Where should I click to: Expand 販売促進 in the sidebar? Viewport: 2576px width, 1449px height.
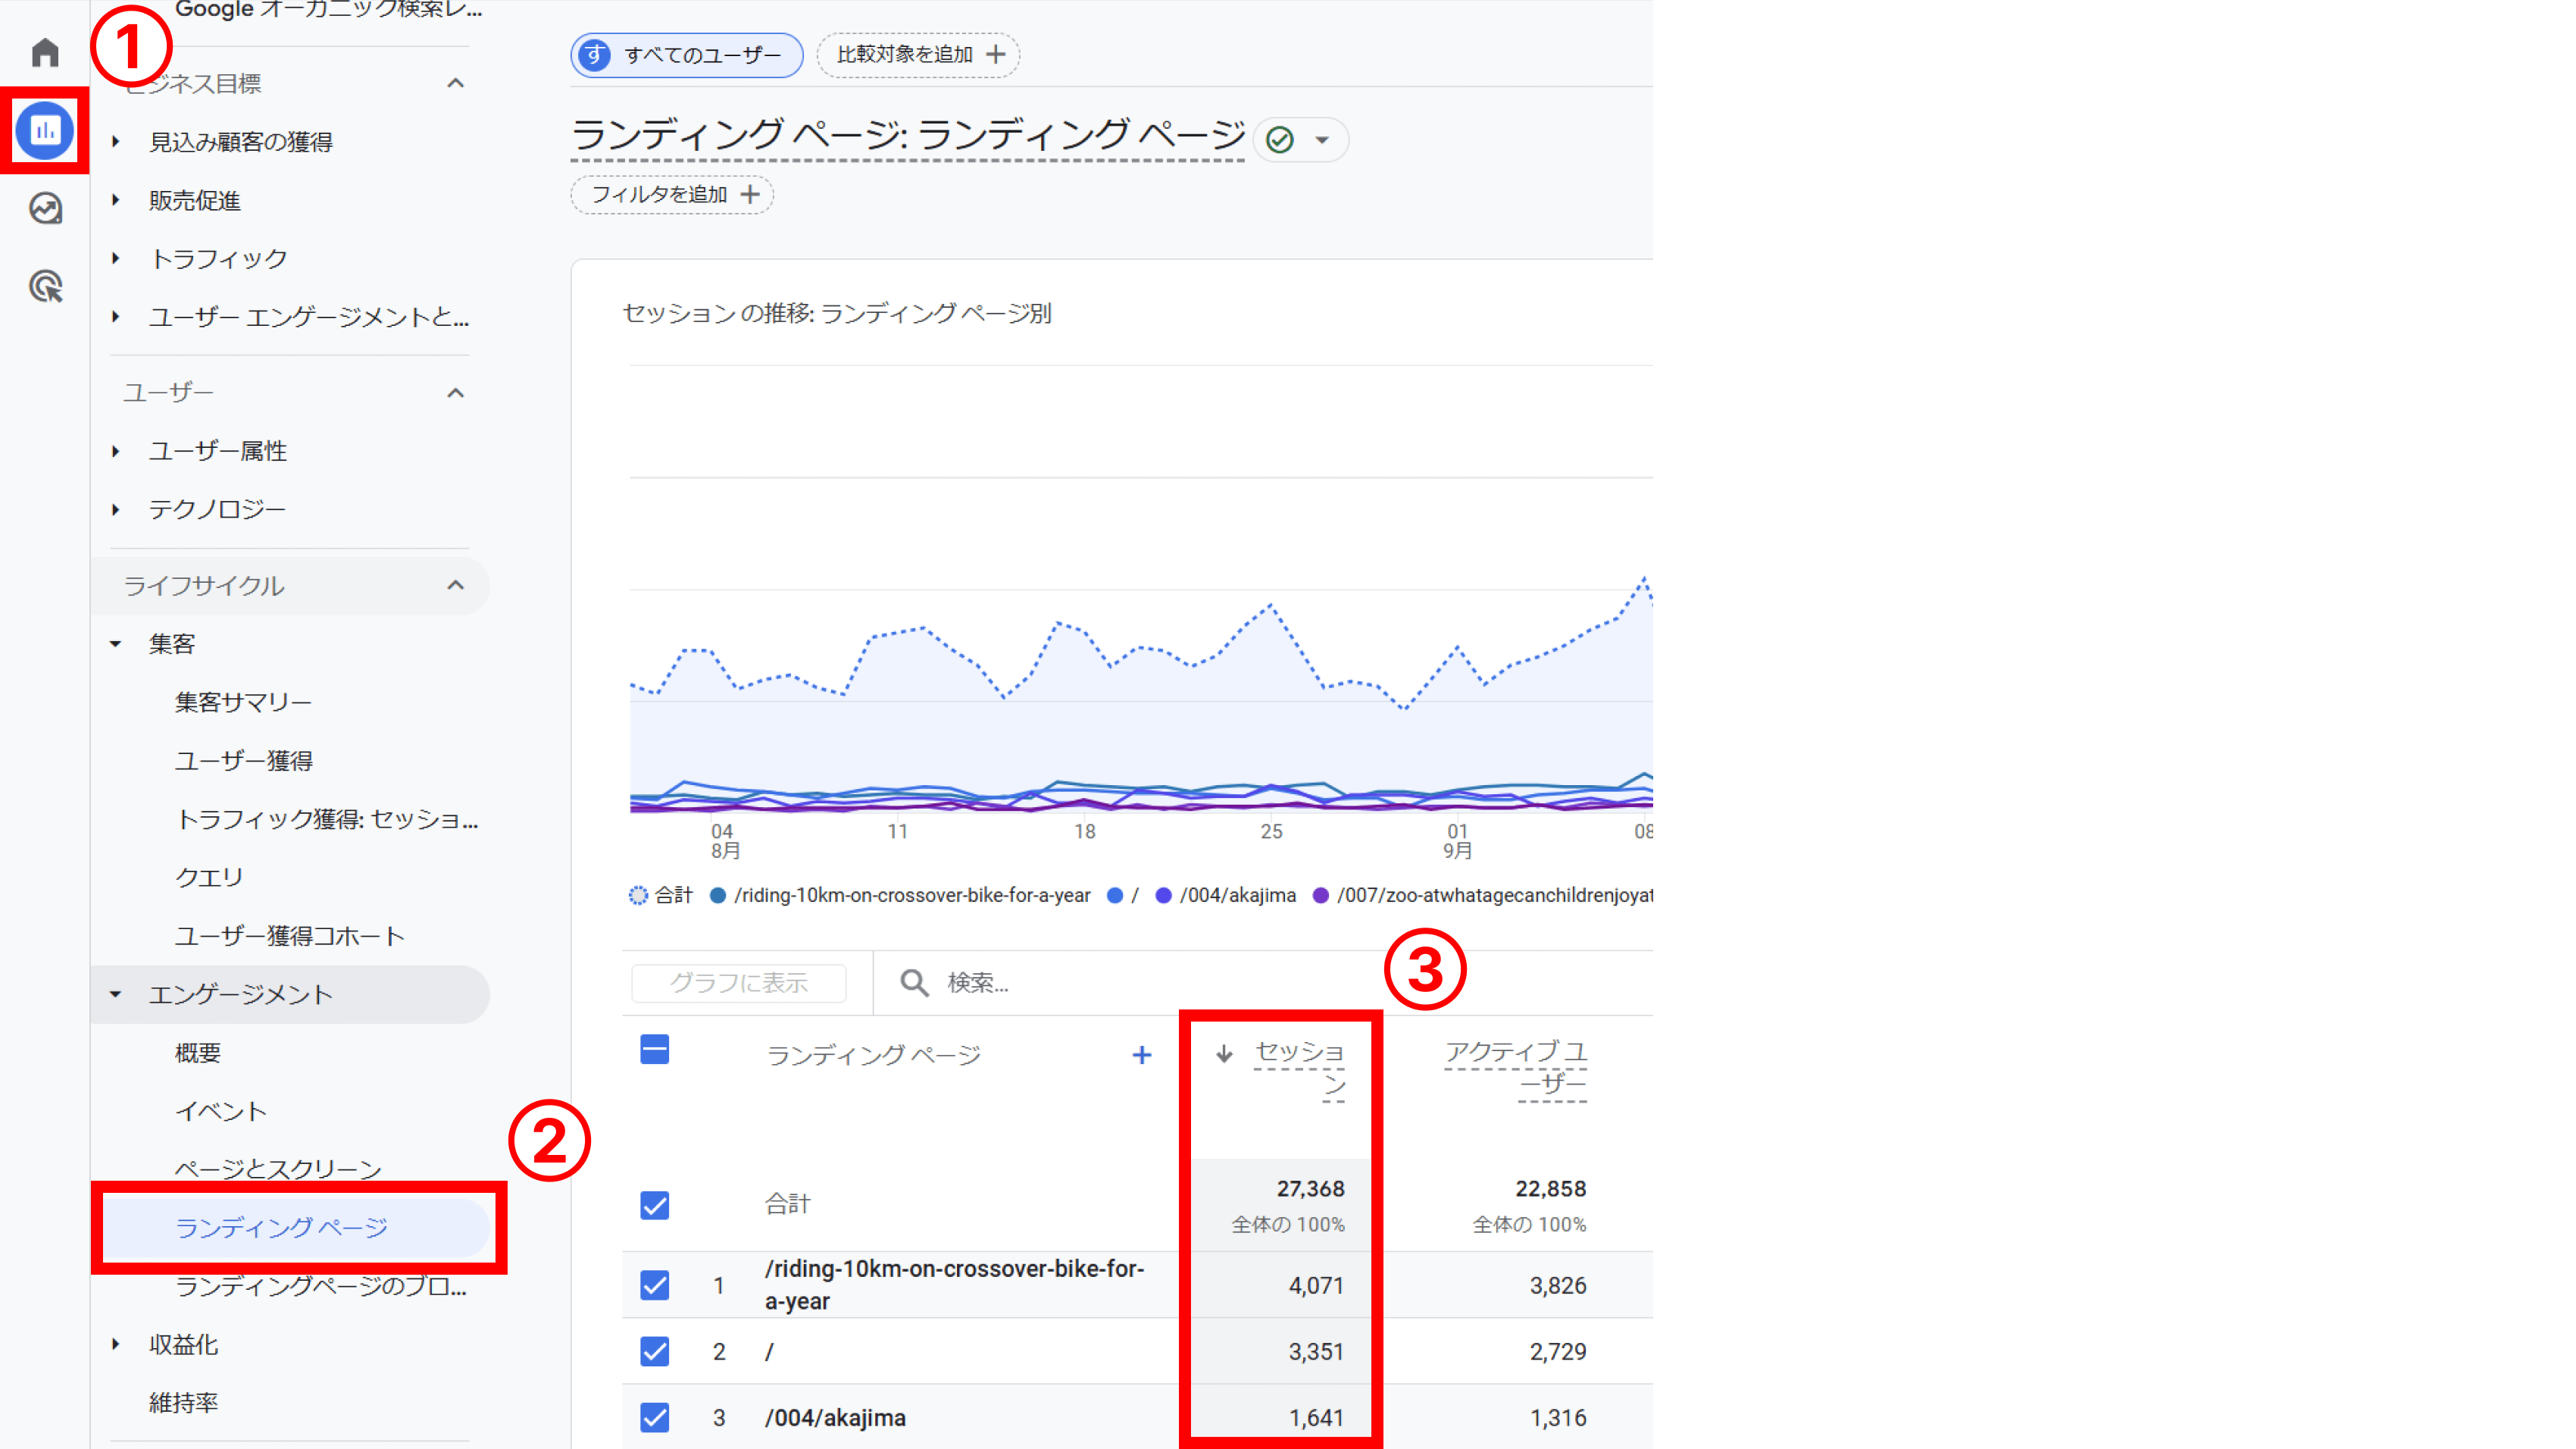[116, 200]
